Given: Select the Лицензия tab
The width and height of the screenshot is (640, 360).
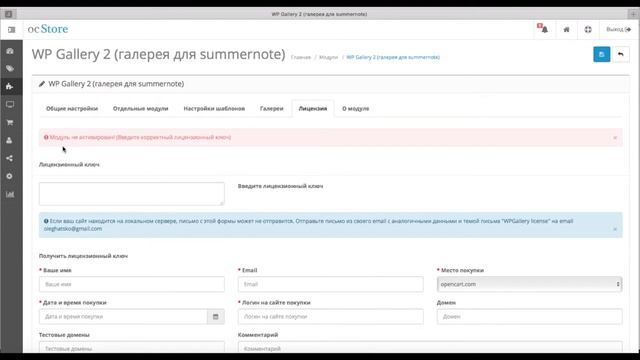Looking at the screenshot, I should click(313, 109).
